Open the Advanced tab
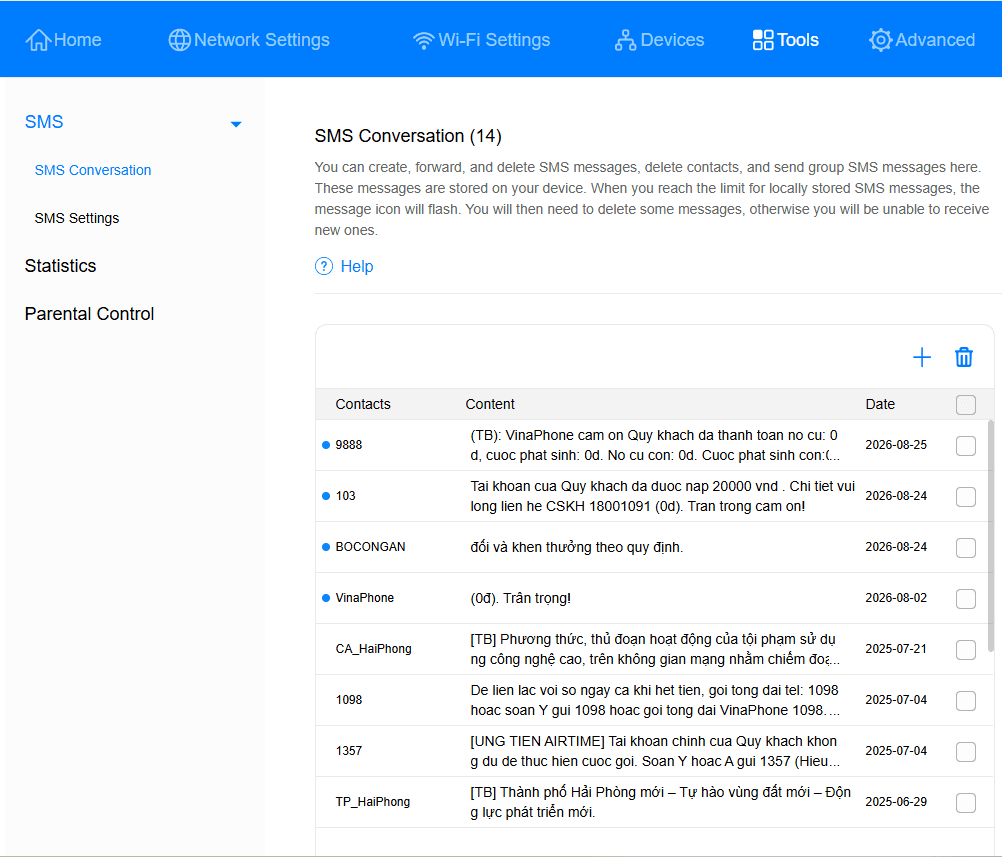The image size is (1002, 857). (922, 40)
